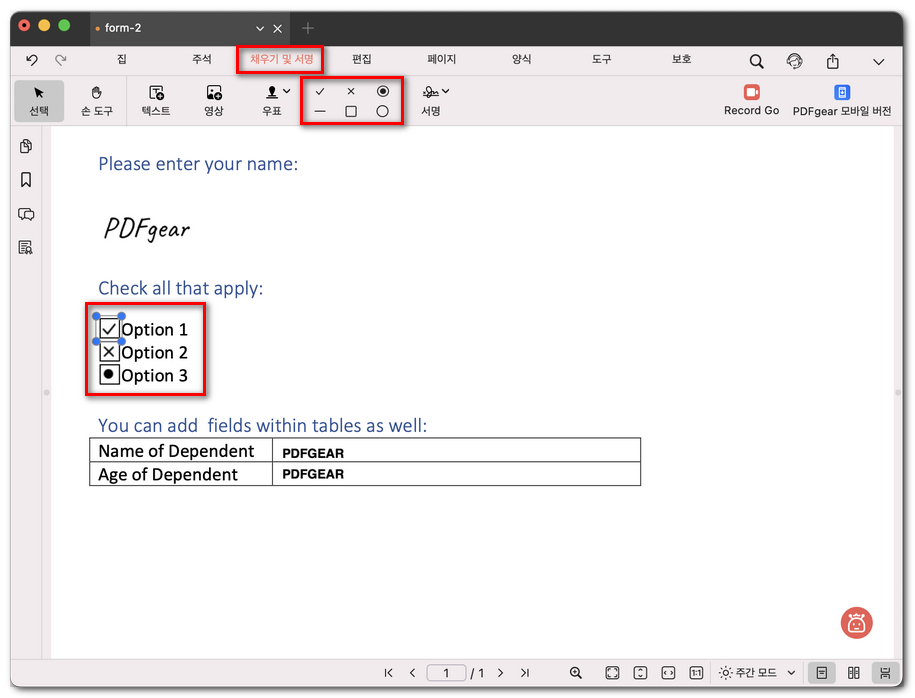Toggle the Option 2 checkbox
This screenshot has height=698, width=915.
point(110,352)
